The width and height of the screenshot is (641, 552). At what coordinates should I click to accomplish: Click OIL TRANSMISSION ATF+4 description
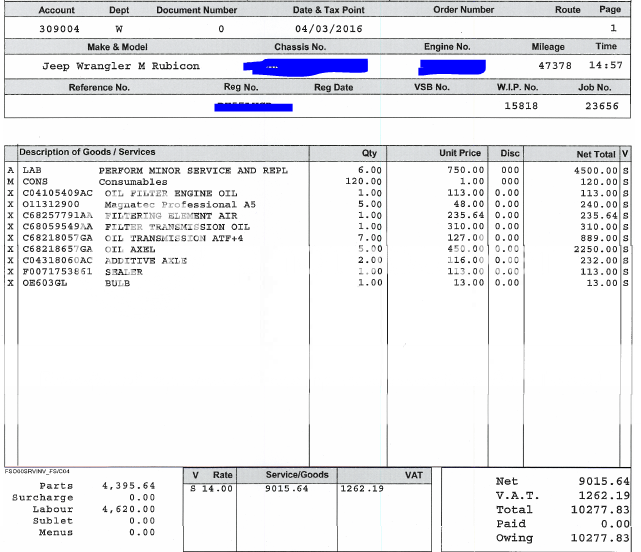click(x=174, y=238)
